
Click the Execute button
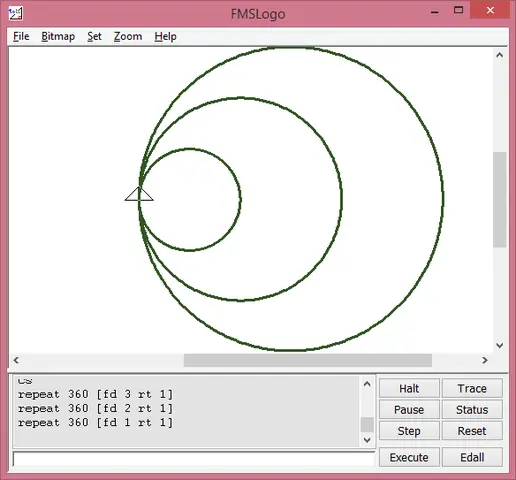[x=409, y=457]
